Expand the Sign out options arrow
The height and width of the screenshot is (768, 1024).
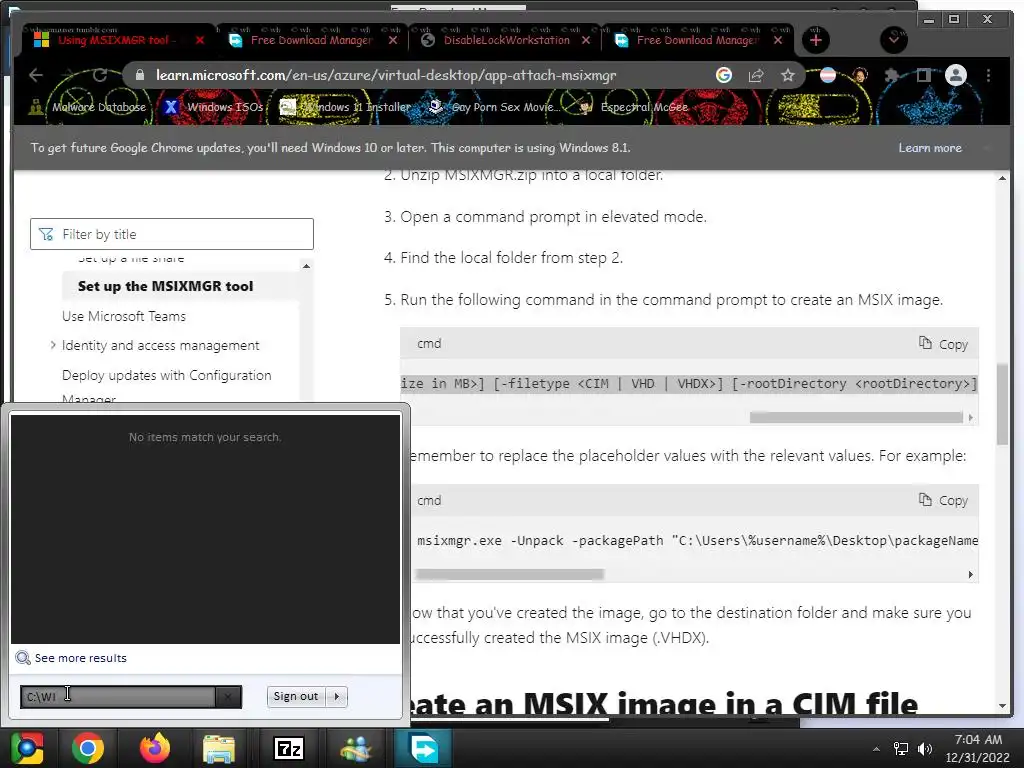(x=337, y=696)
